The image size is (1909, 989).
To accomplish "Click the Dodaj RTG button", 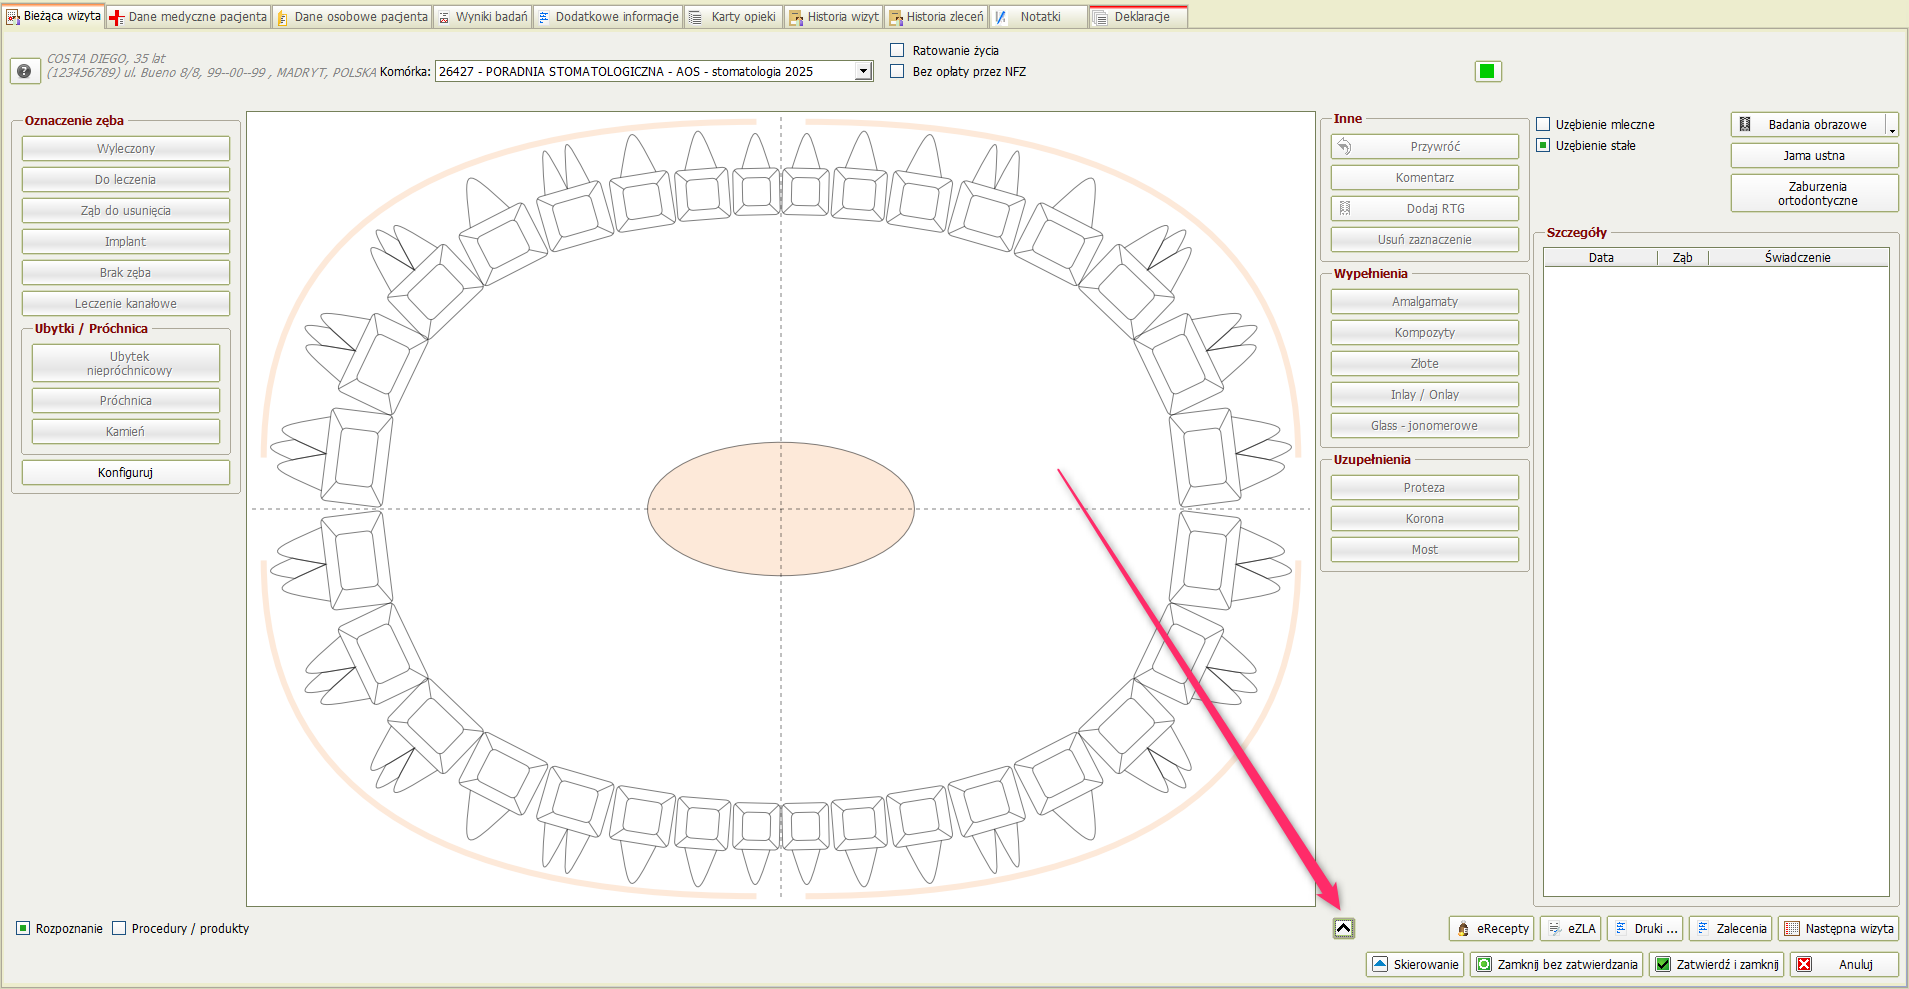I will (1424, 209).
